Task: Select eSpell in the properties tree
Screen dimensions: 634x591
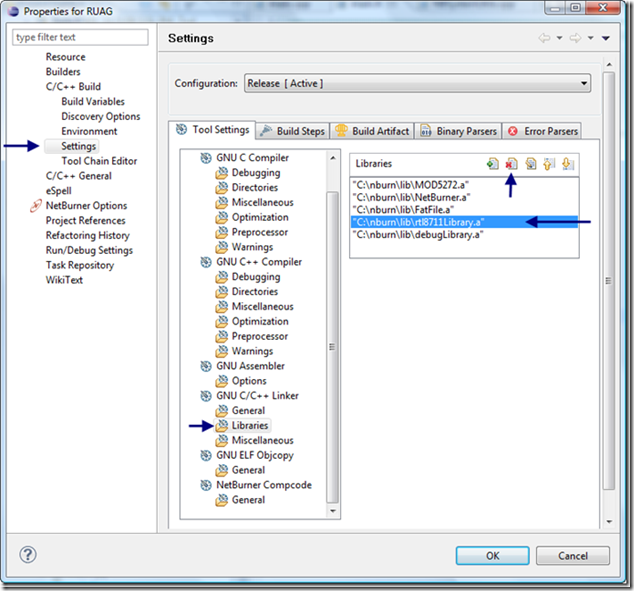Action: 59,191
